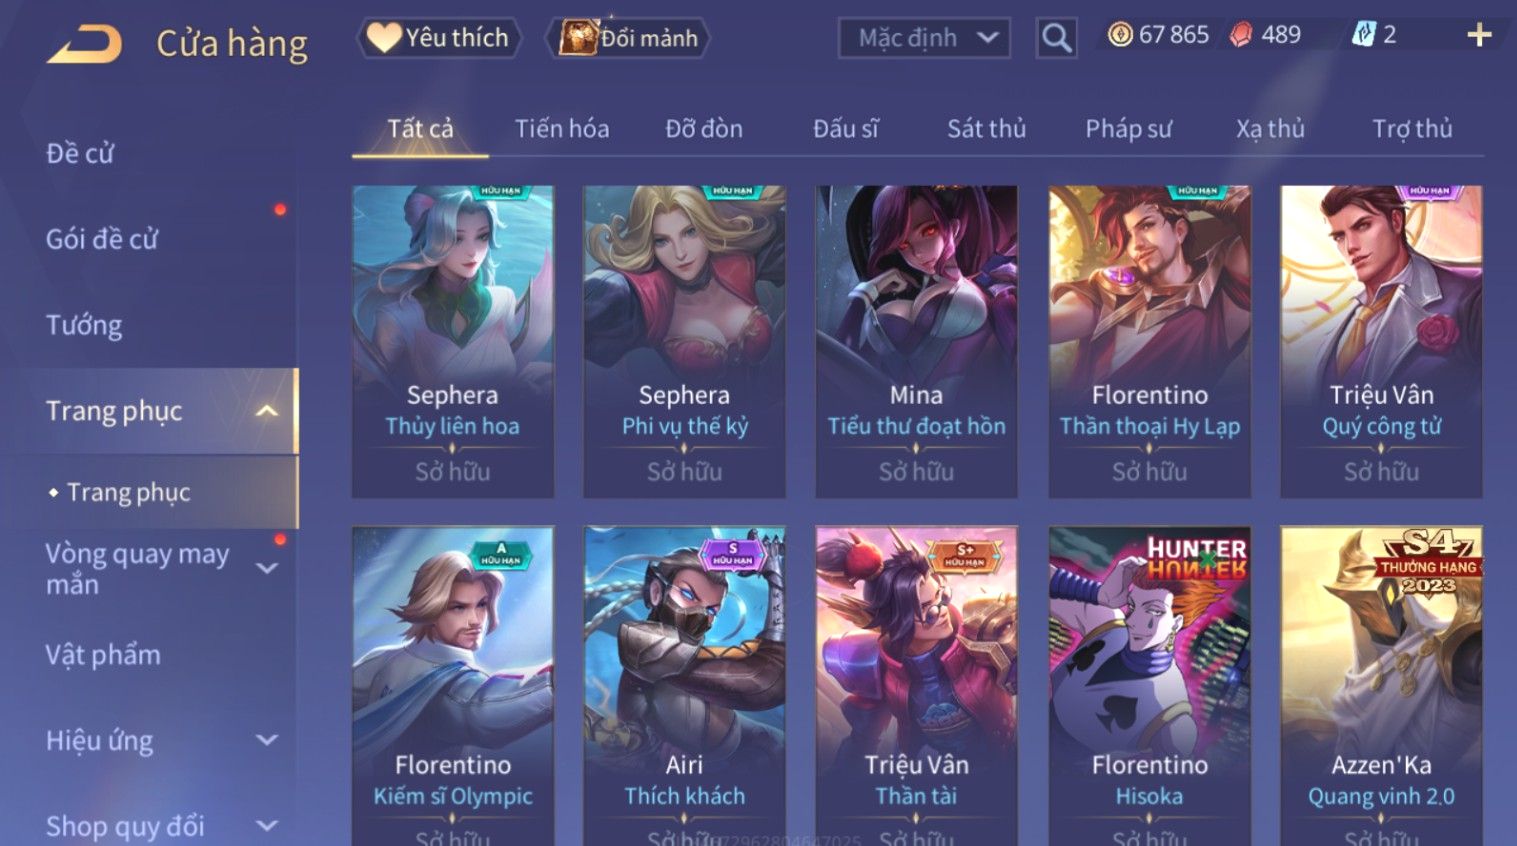The width and height of the screenshot is (1517, 846).
Task: Select Florentino Hisoka skin card
Action: tap(1149, 686)
